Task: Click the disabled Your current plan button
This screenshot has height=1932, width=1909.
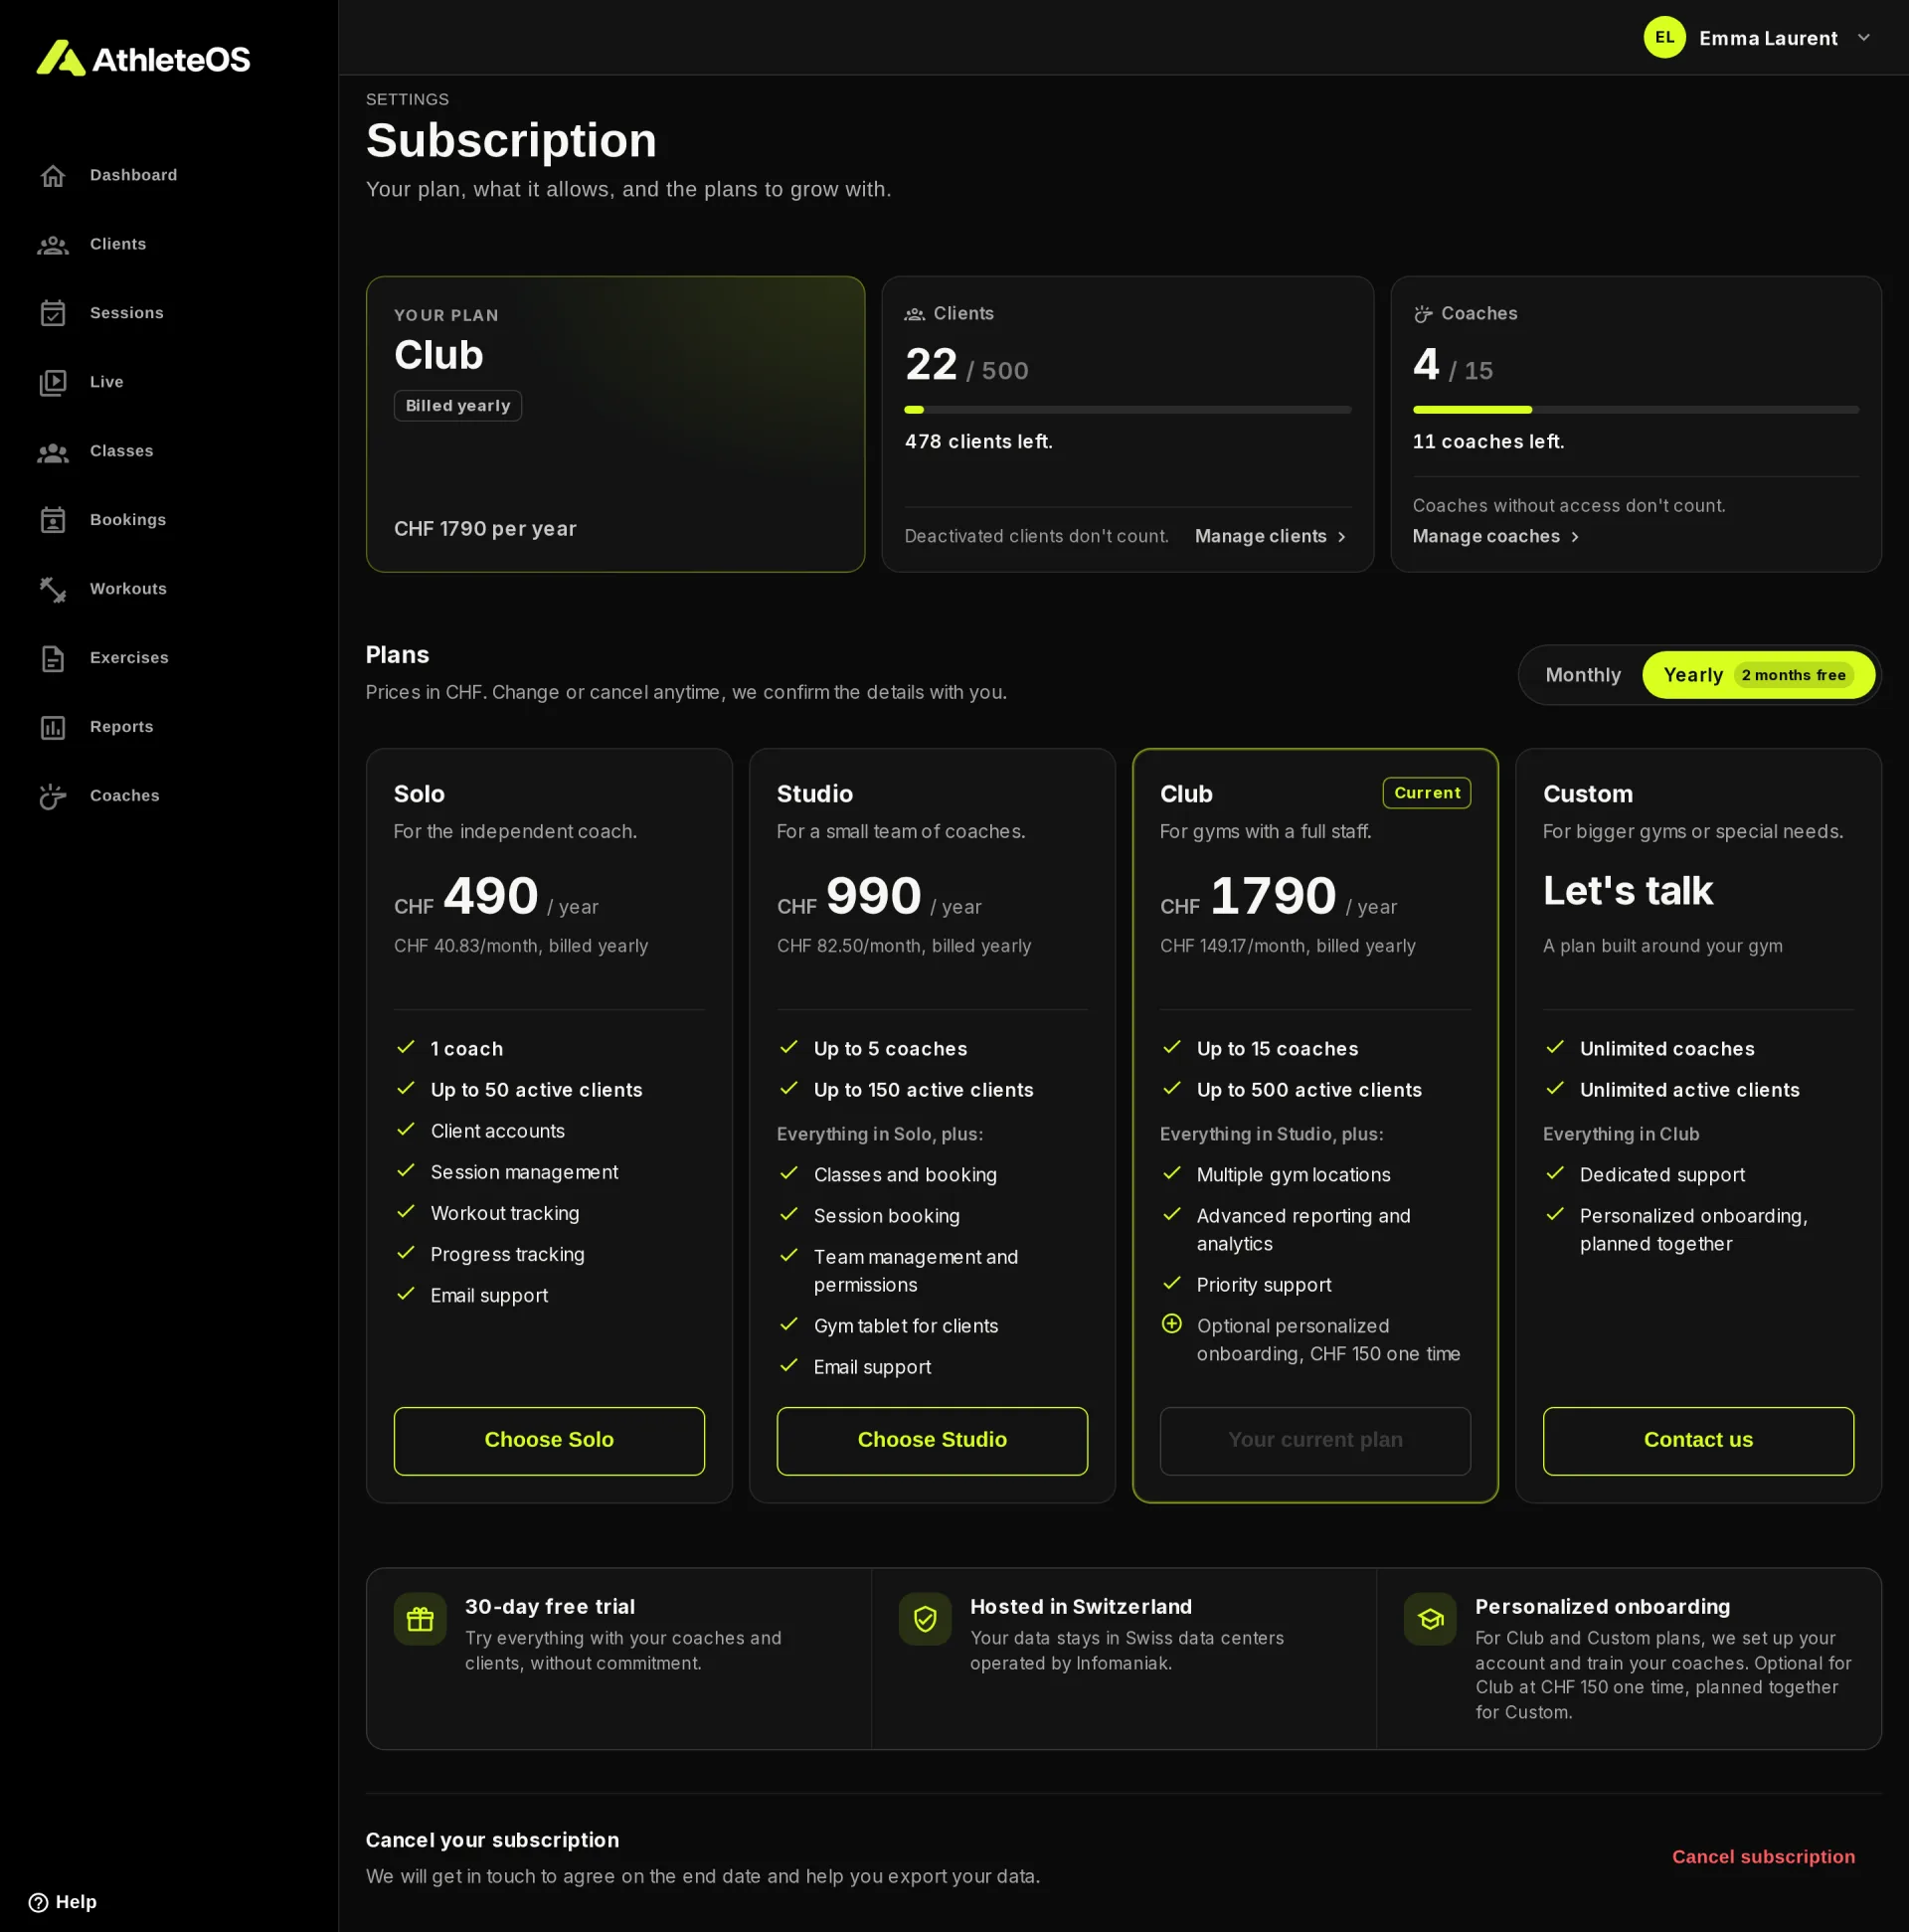Action: (x=1315, y=1441)
